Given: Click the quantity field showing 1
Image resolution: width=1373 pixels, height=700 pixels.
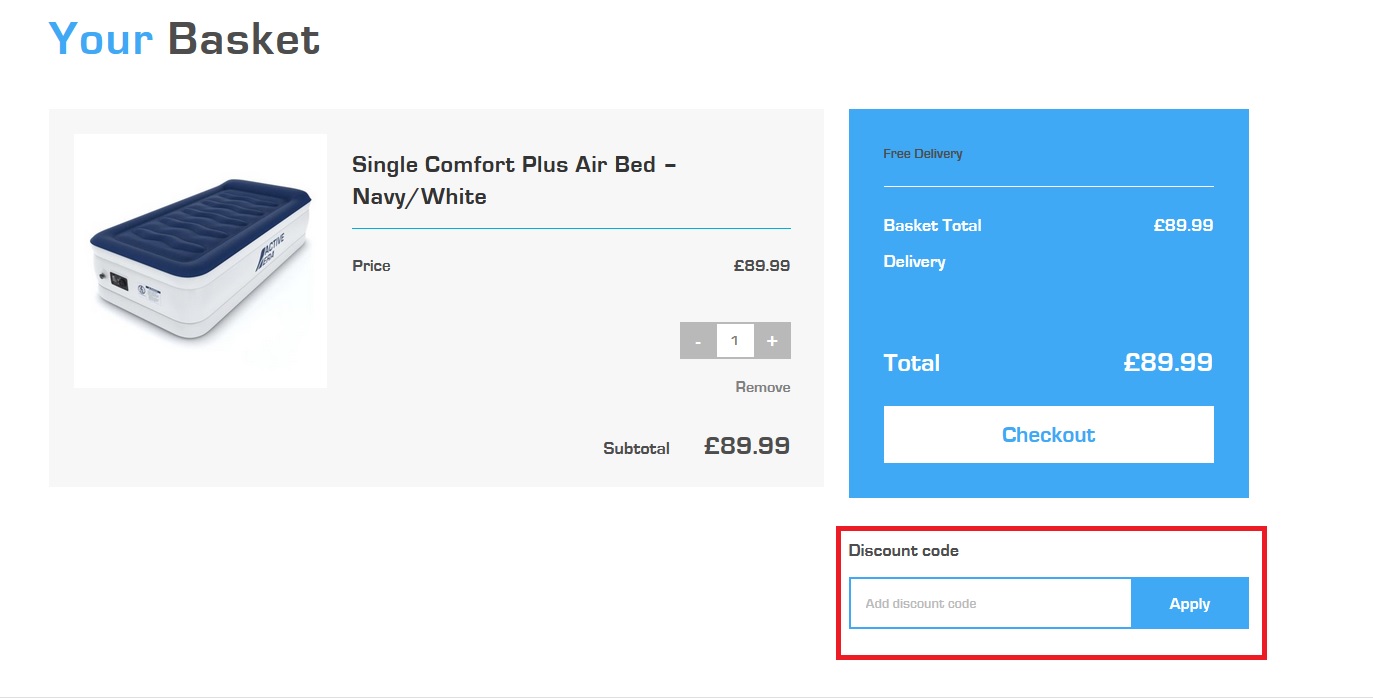Looking at the screenshot, I should pyautogui.click(x=735, y=341).
